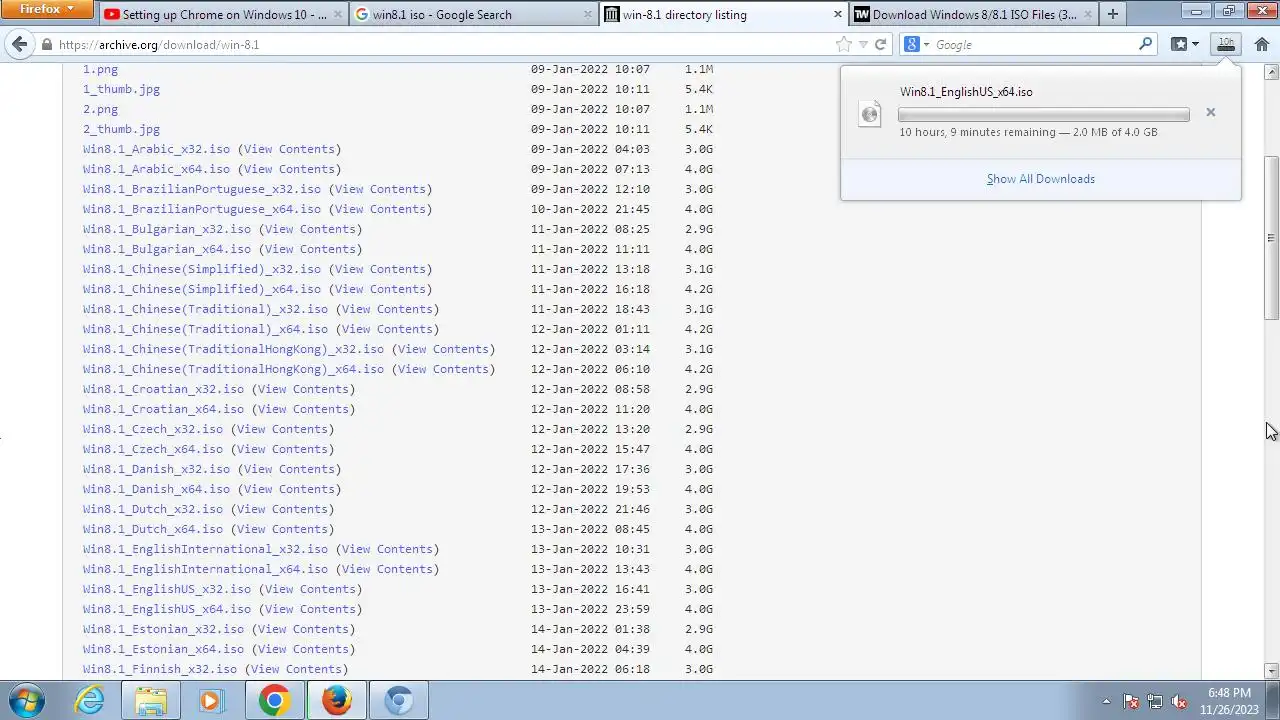Click the vertical scrollbar thumb
The image size is (1280, 720).
(1271, 238)
